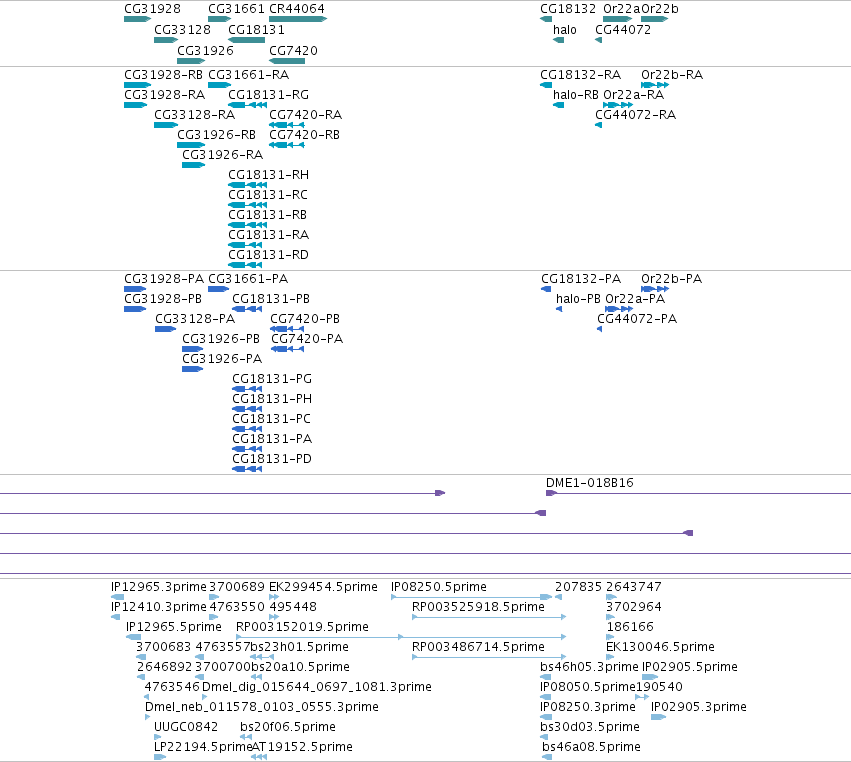
Task: Select transcript CG31661-RA
Action: [249, 75]
